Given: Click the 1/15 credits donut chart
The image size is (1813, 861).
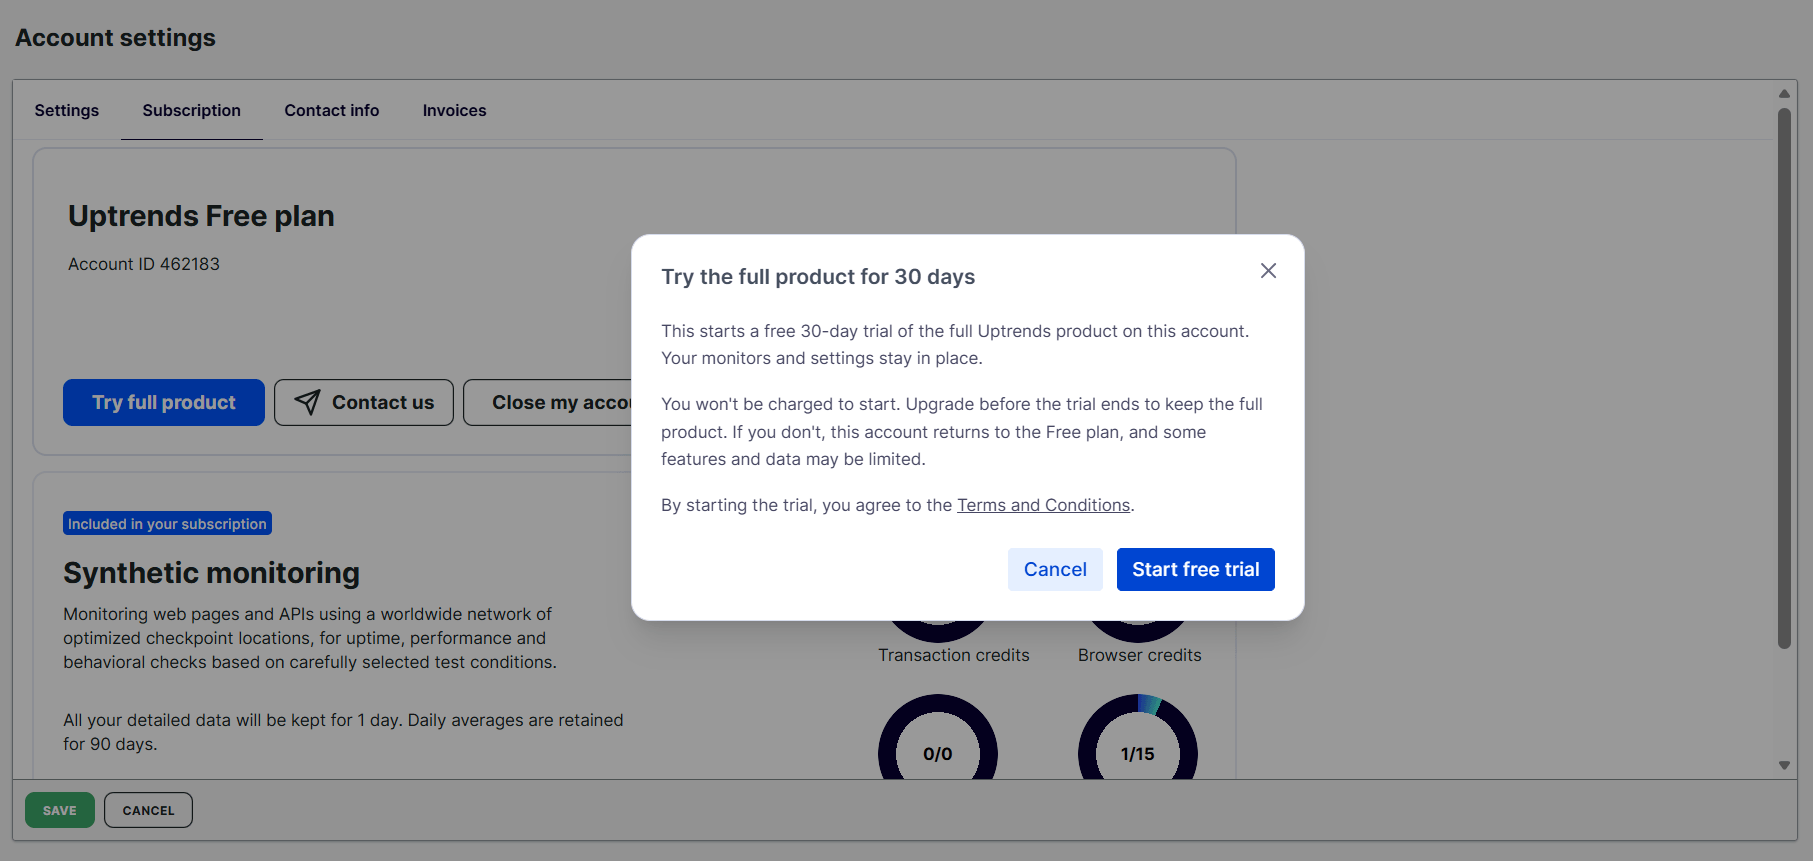Looking at the screenshot, I should click(x=1138, y=737).
